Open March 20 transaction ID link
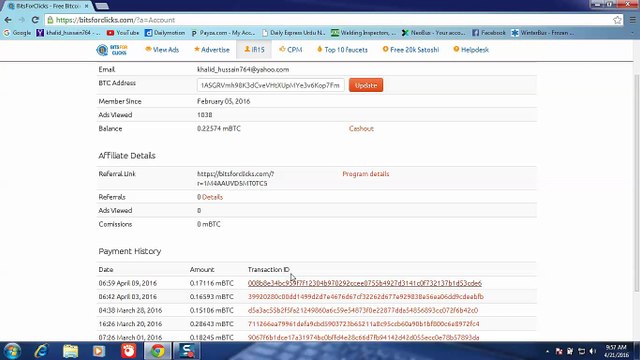Screen dimensions: 640x360 coord(364,324)
